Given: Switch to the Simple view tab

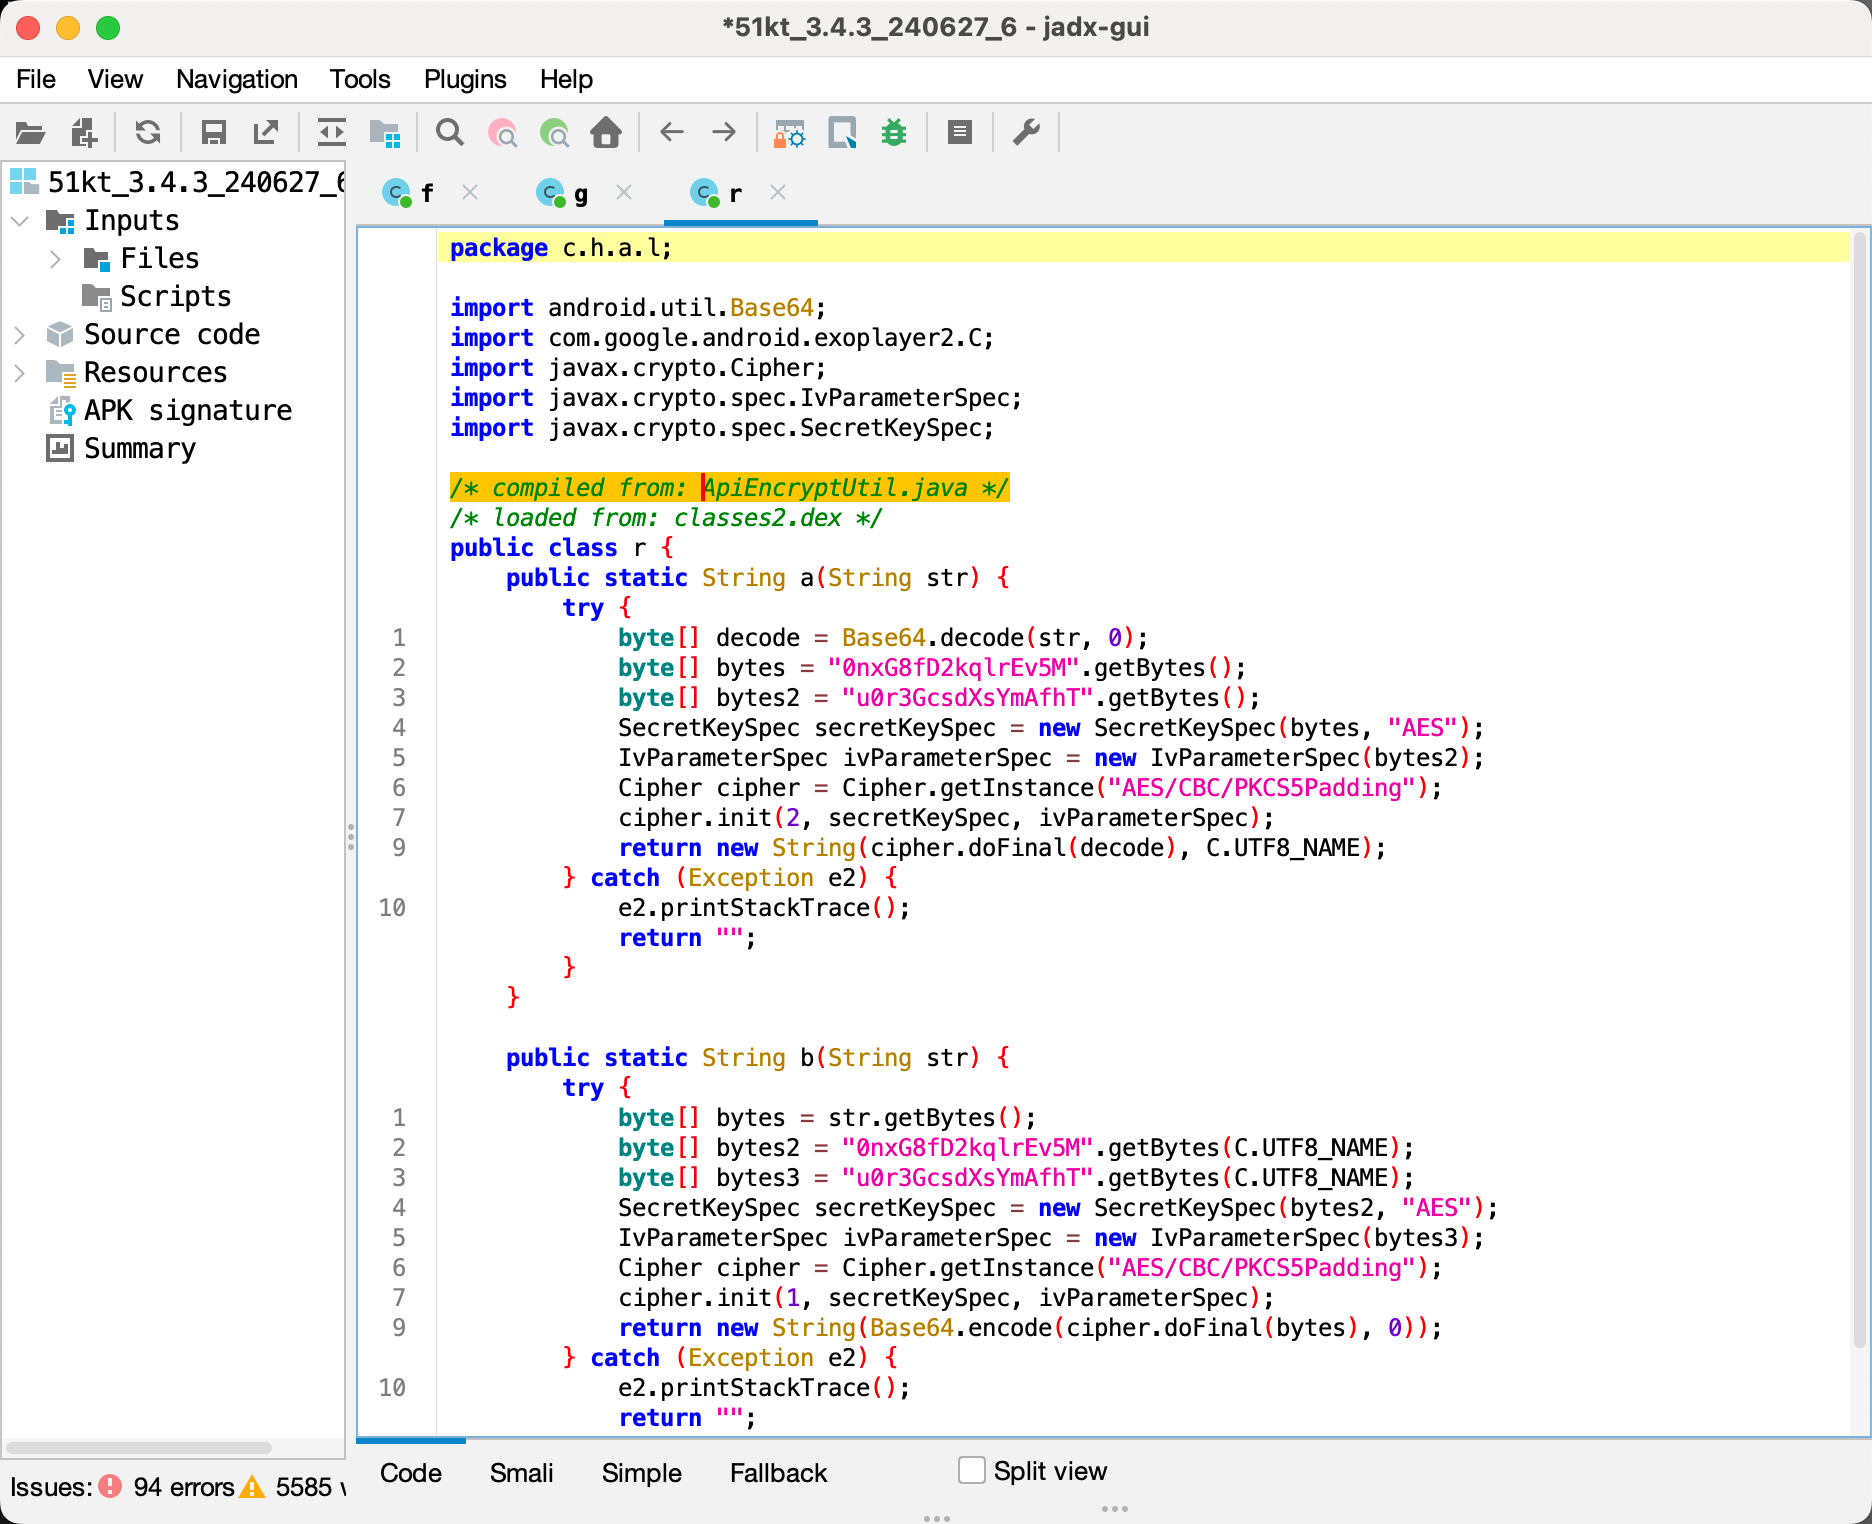Looking at the screenshot, I should click(x=641, y=1473).
